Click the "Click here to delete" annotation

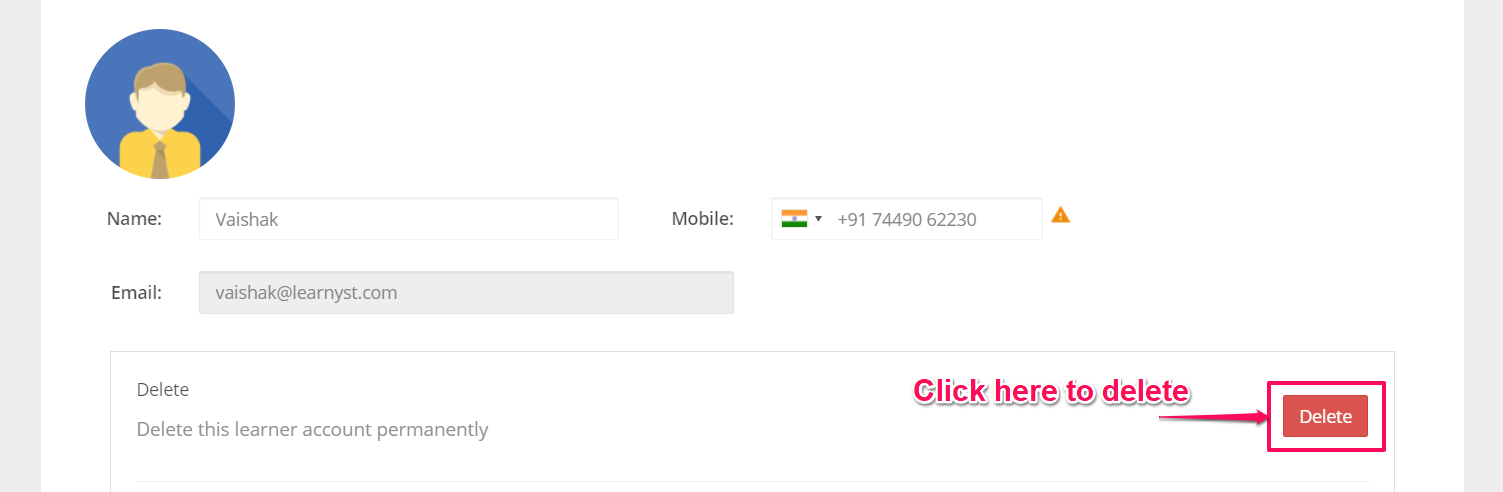1051,391
